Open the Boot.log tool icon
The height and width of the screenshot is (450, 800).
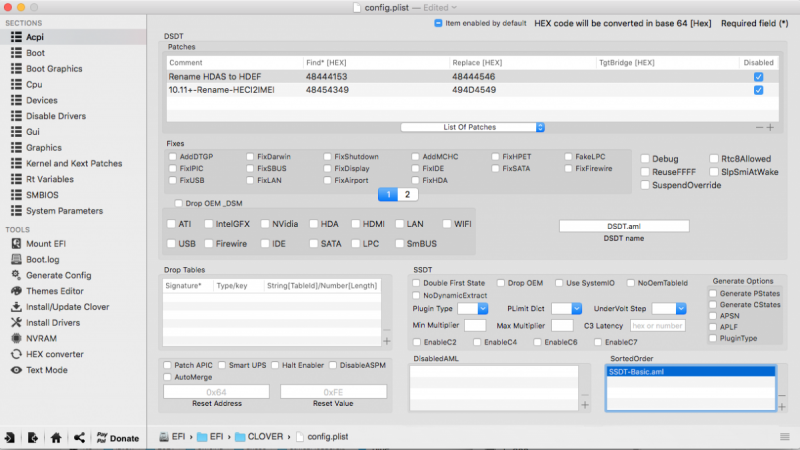point(16,259)
